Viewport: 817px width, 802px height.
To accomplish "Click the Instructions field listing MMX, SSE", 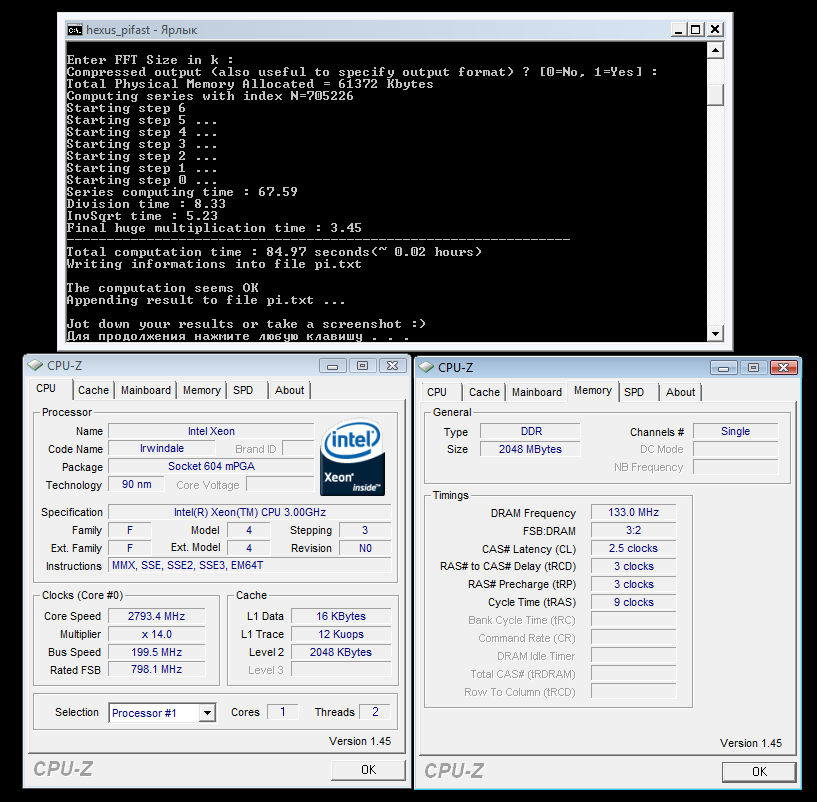I will click(x=250, y=565).
